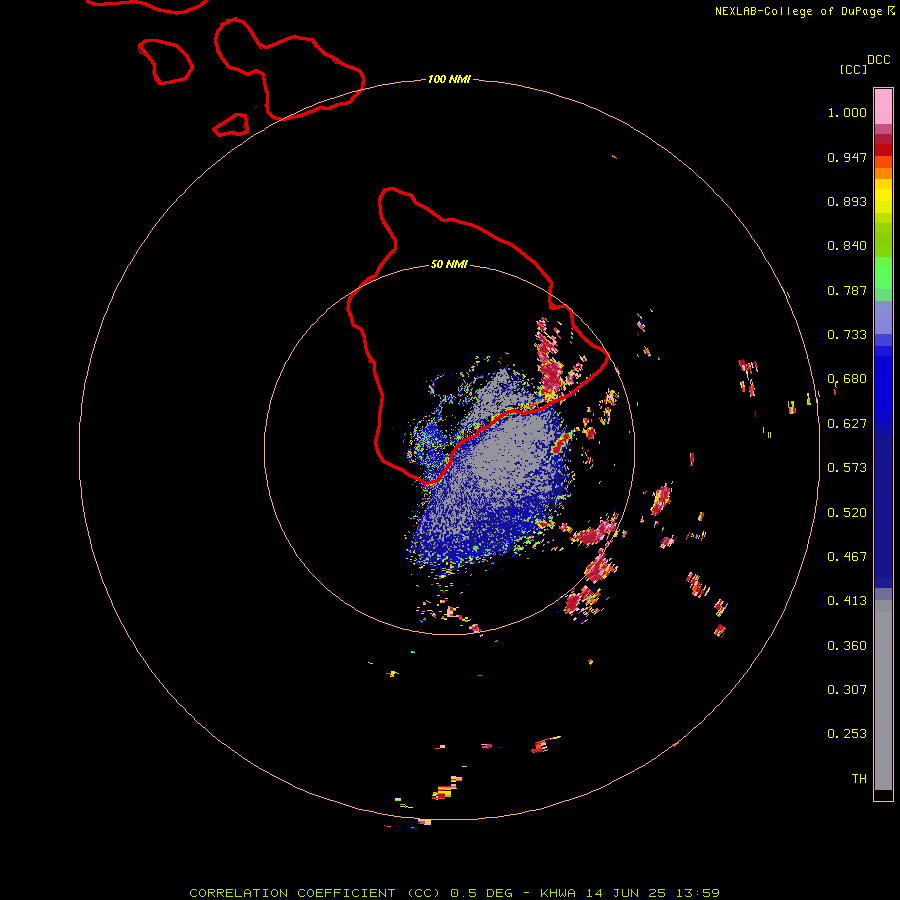Click the 100 NMI range ring label
Image resolution: width=900 pixels, height=900 pixels.
tap(449, 79)
